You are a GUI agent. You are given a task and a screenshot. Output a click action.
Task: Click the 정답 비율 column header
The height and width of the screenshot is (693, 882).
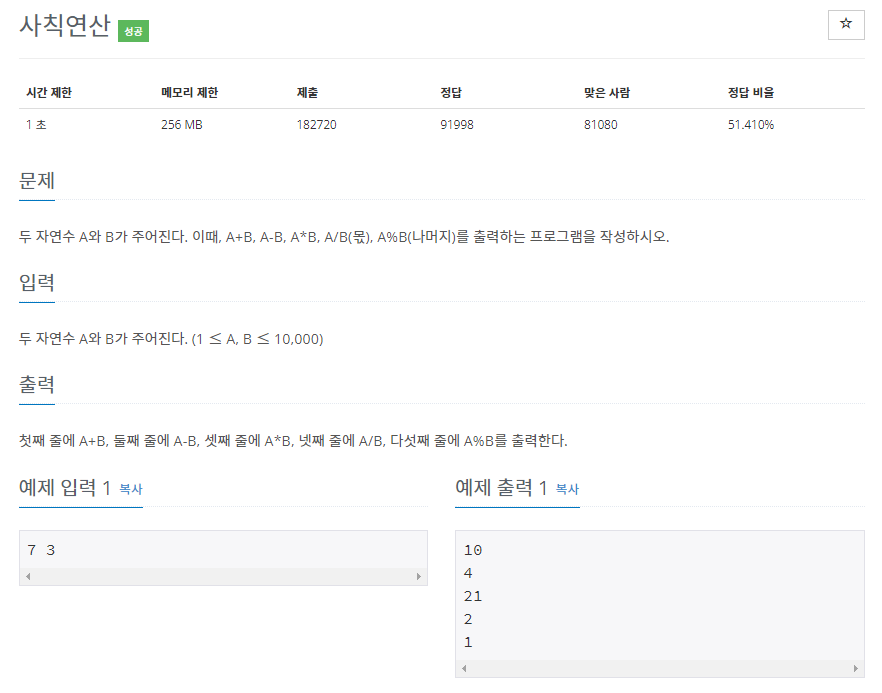tap(751, 93)
